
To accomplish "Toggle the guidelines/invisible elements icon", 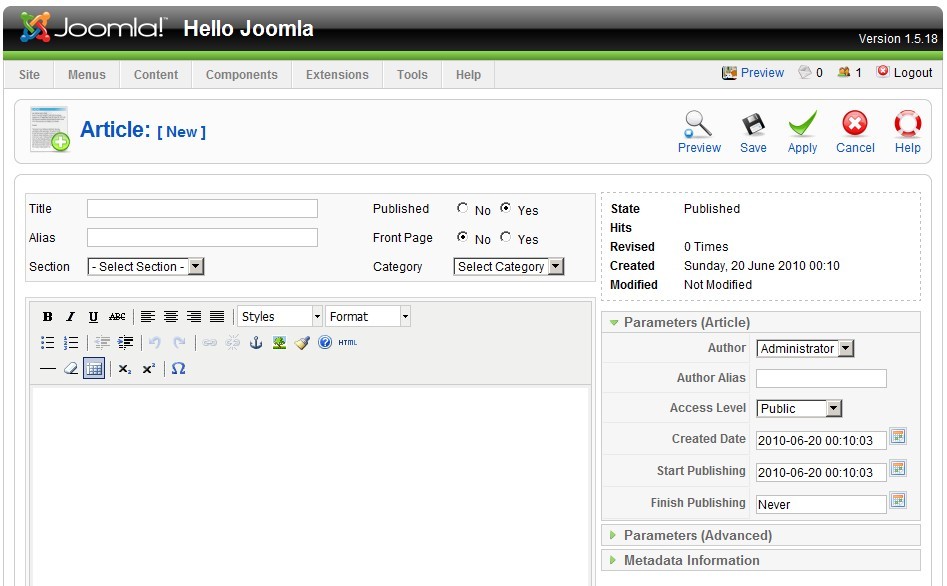I will [x=94, y=369].
